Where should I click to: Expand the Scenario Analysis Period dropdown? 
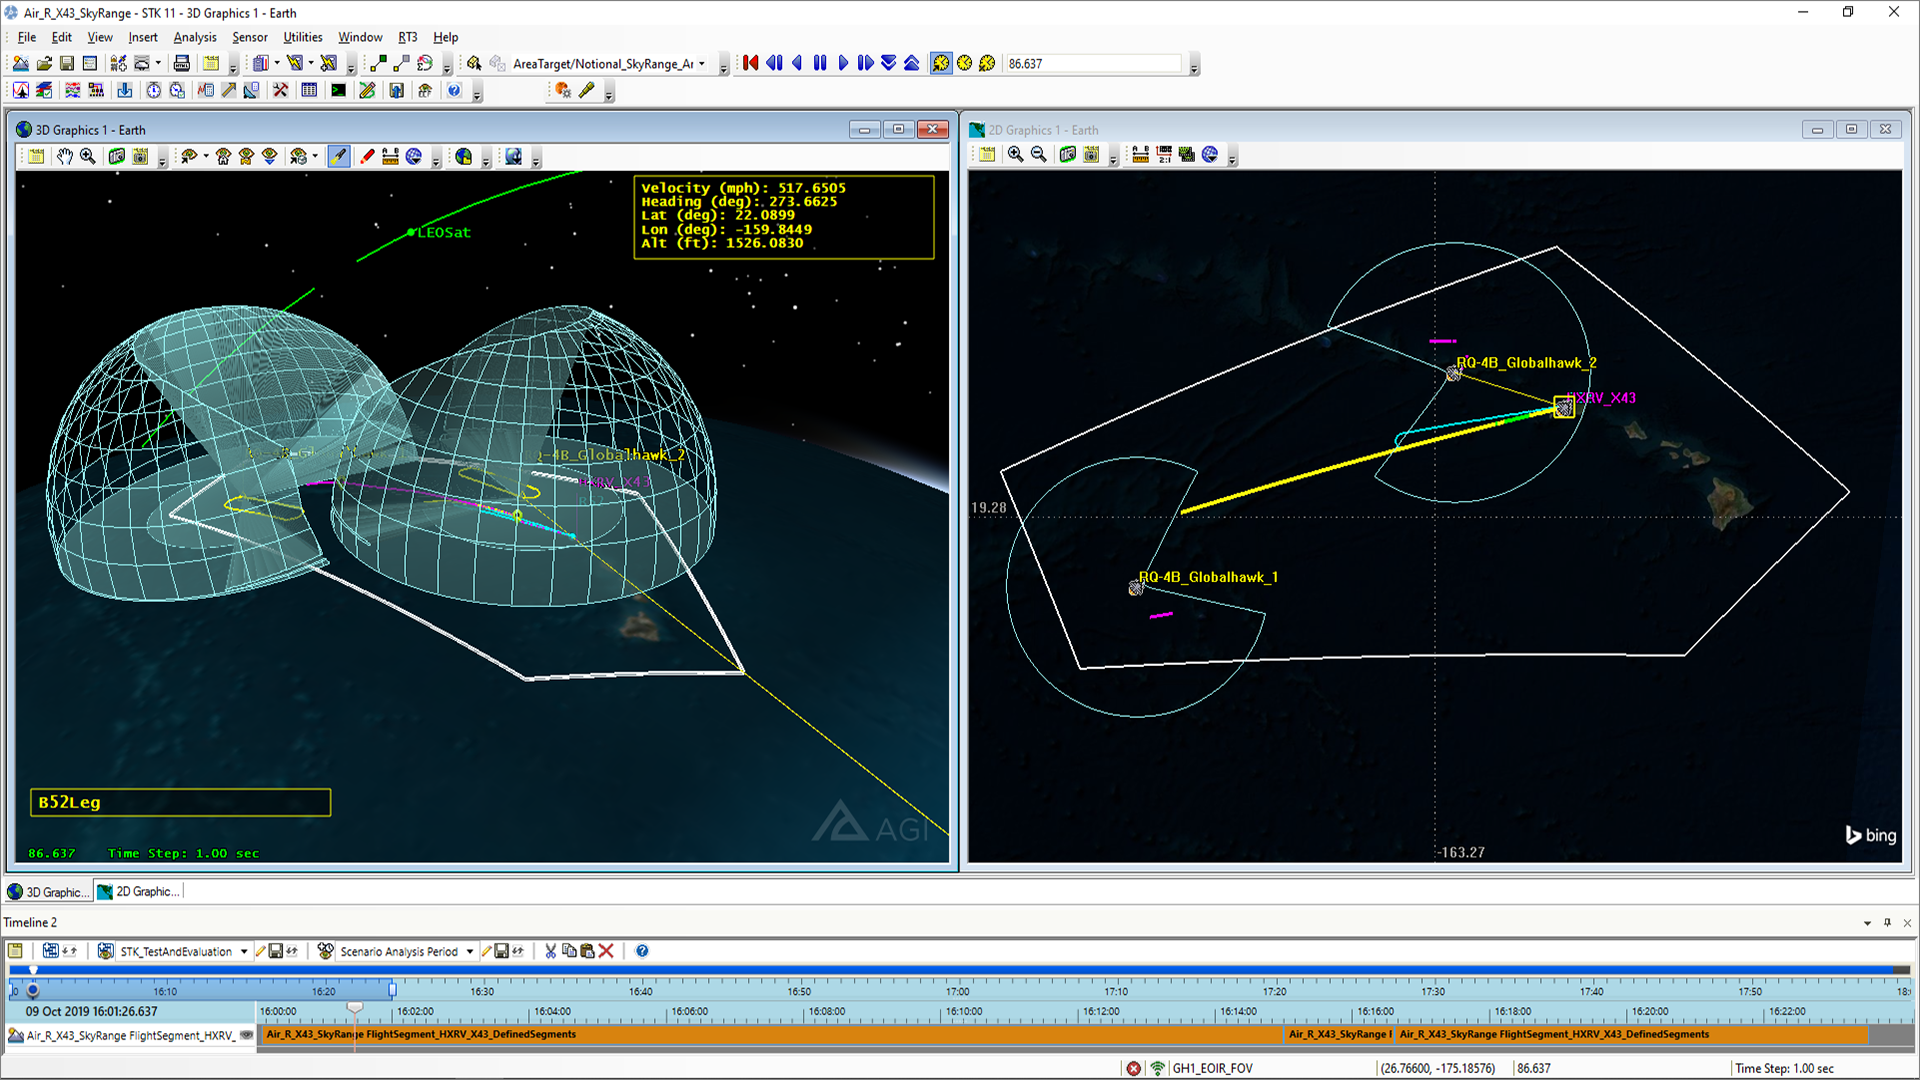pyautogui.click(x=470, y=952)
